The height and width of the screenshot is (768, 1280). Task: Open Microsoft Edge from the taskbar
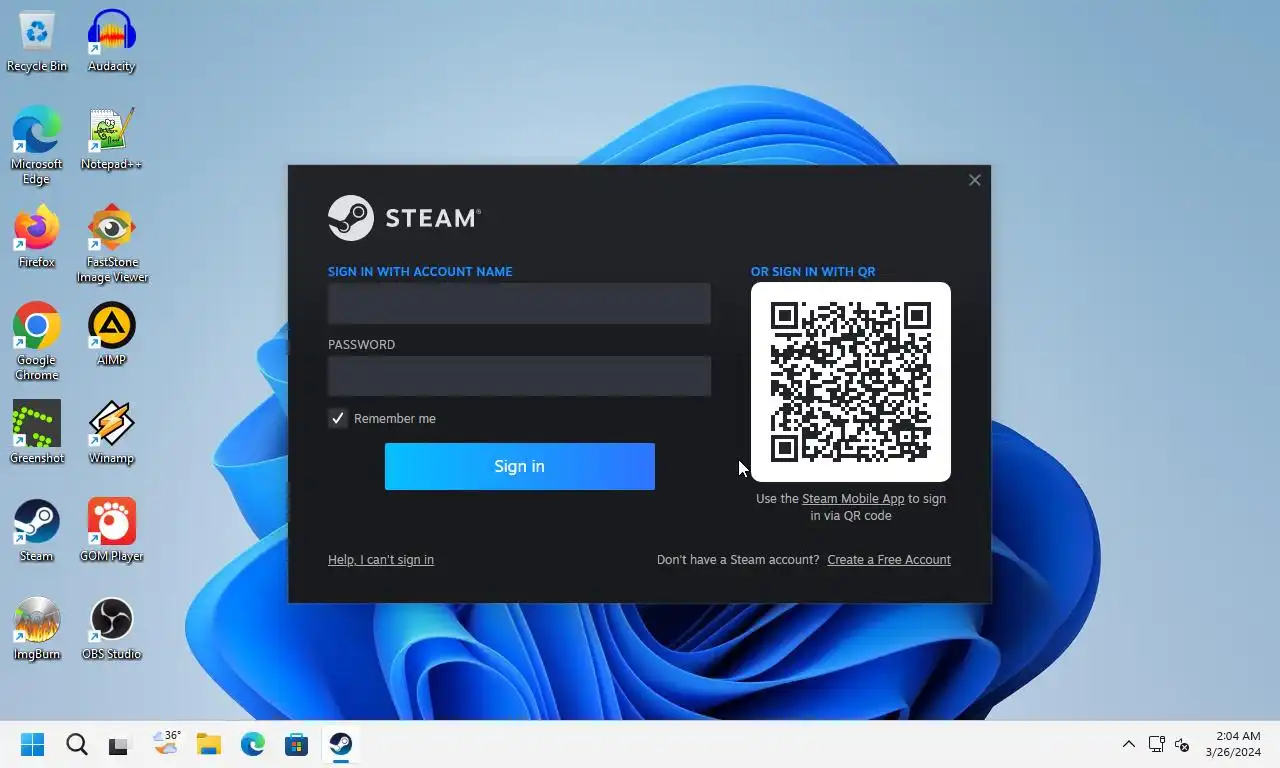click(252, 744)
